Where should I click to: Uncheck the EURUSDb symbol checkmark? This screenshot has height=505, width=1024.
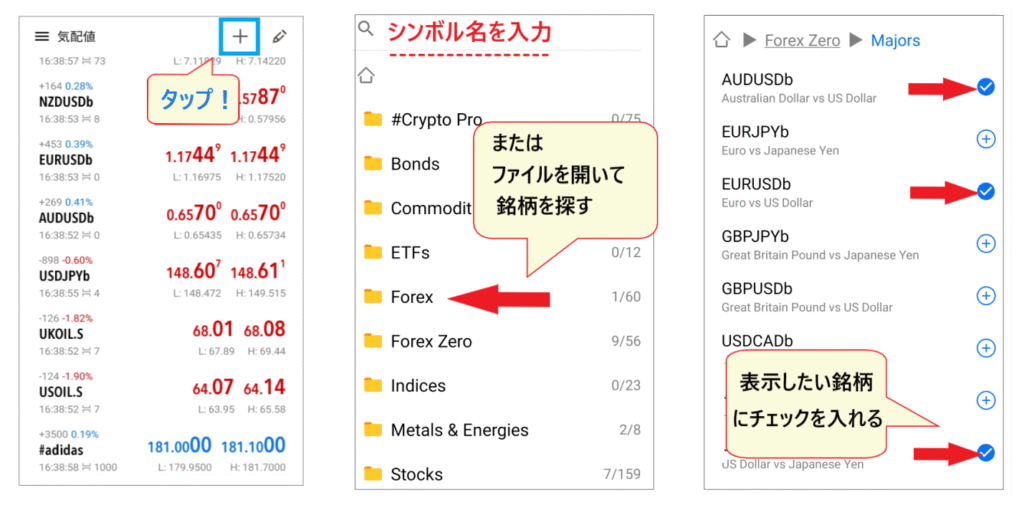pos(985,191)
